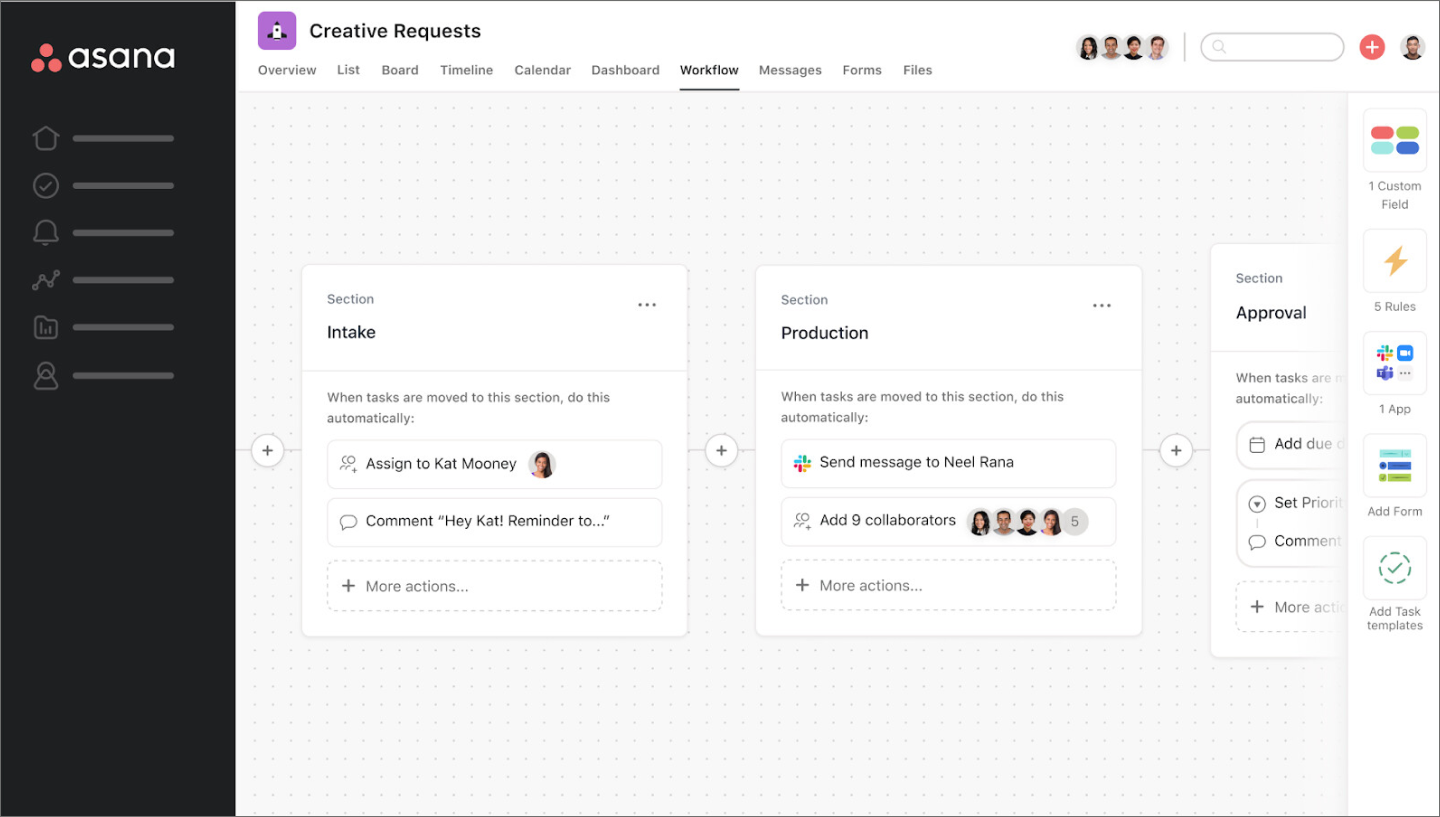Switch to the List tab
The image size is (1440, 817).
tap(348, 70)
